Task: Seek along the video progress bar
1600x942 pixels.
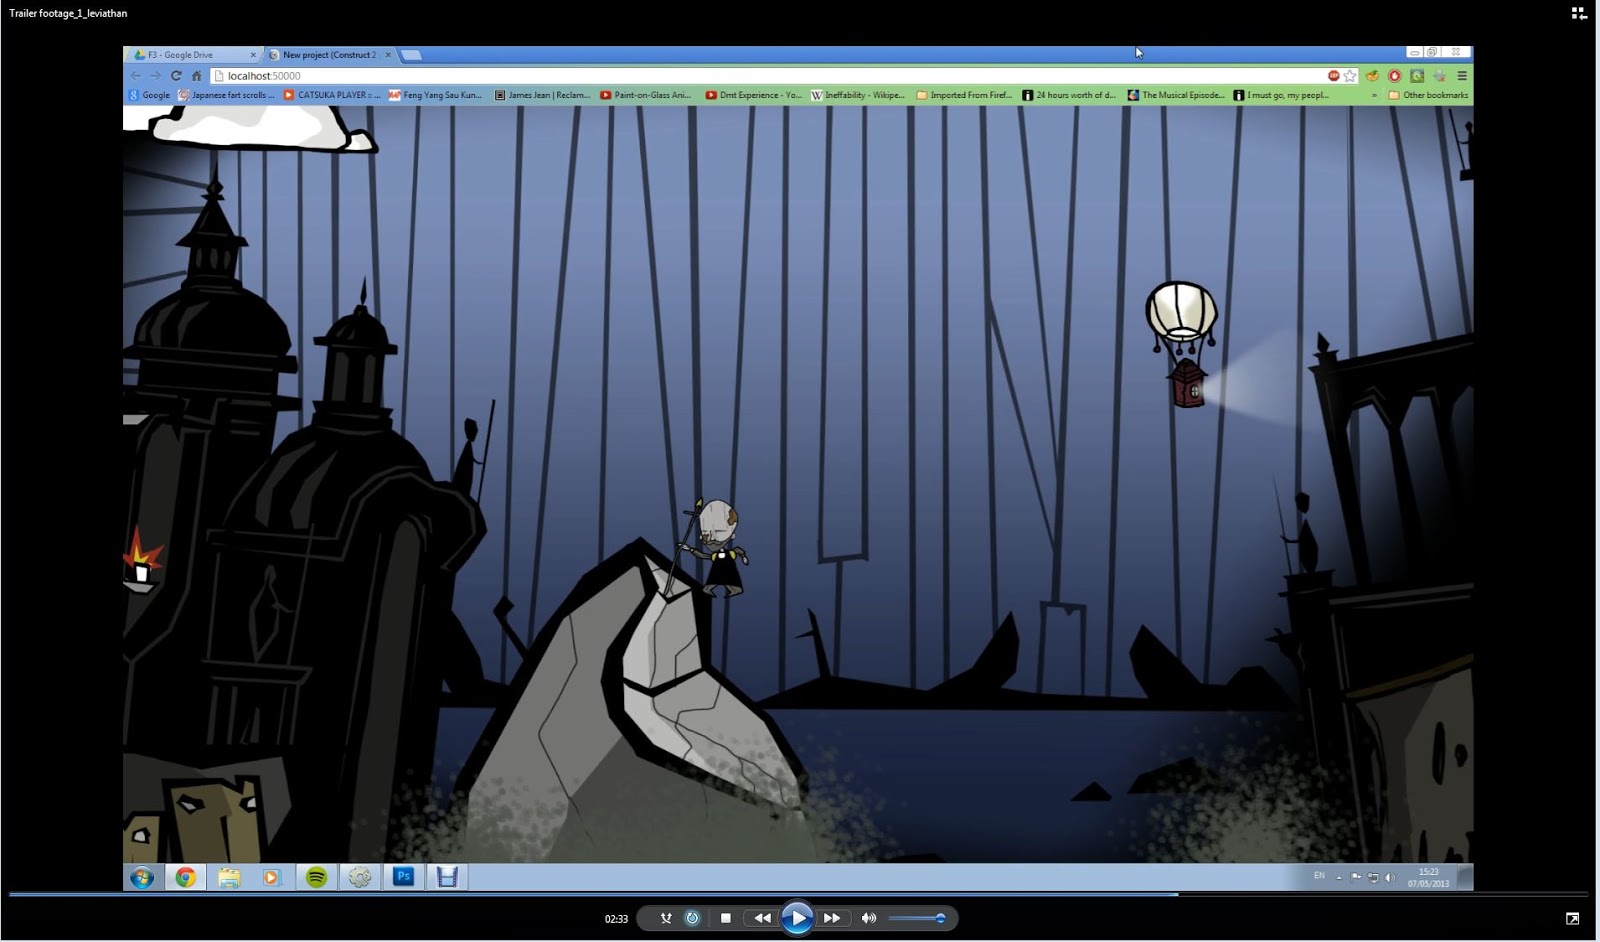Action: point(798,894)
